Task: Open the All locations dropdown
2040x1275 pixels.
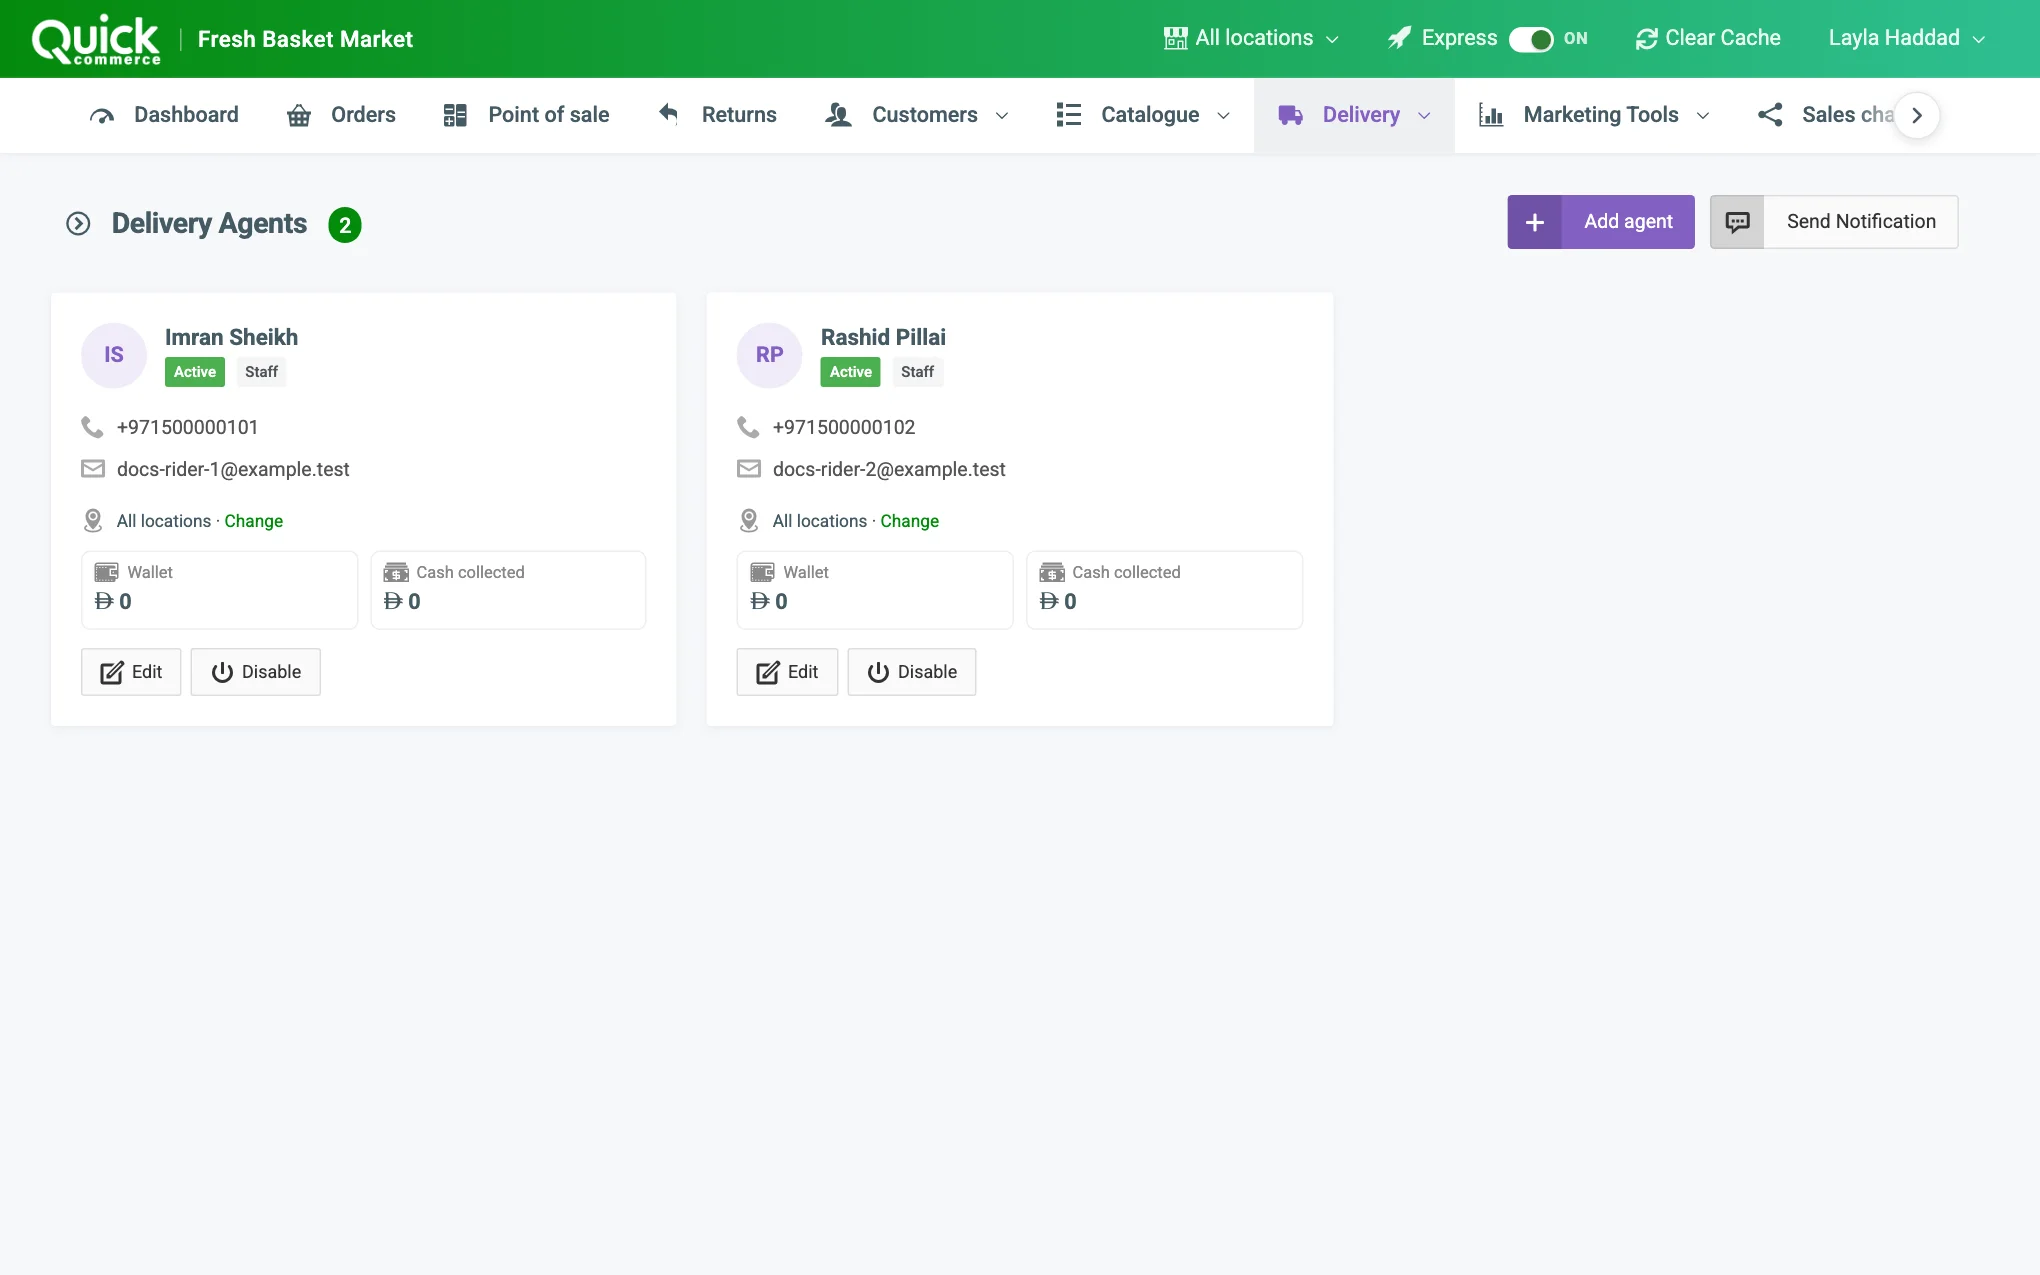Action: click(x=1251, y=38)
